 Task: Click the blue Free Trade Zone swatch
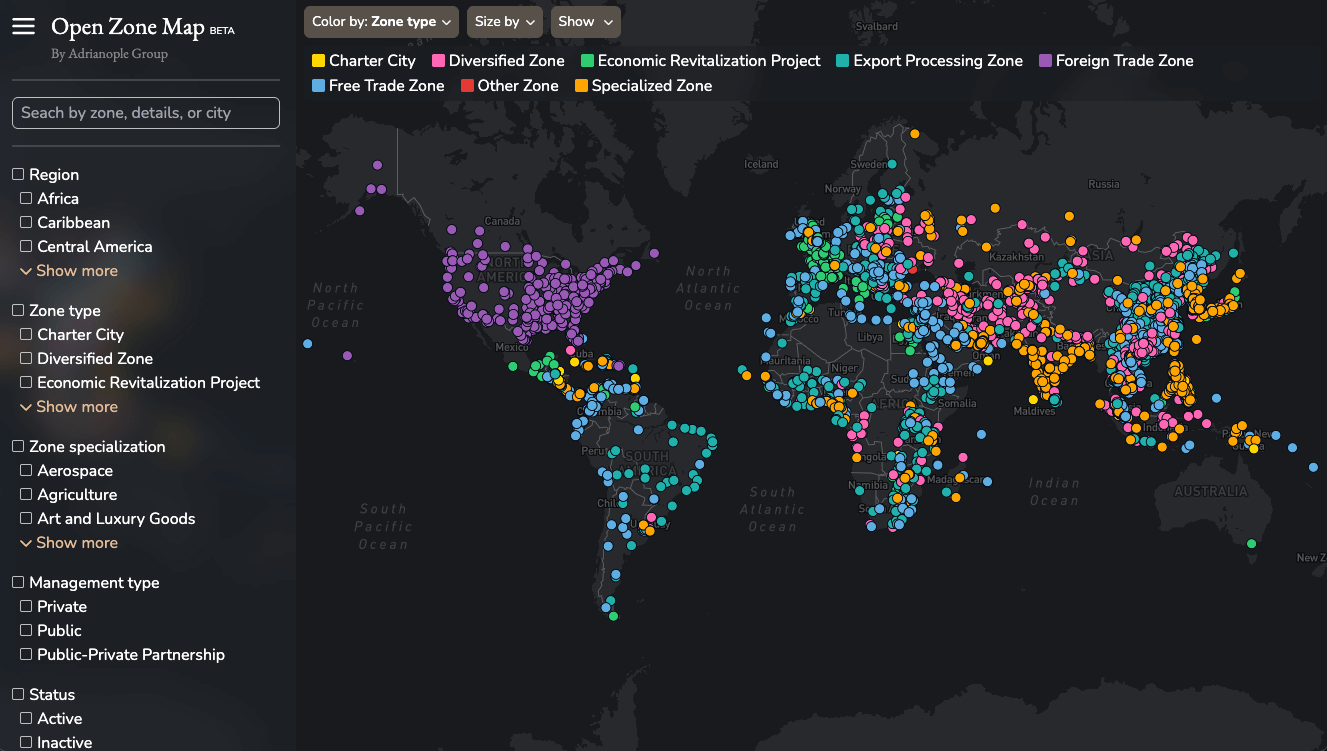click(x=319, y=86)
